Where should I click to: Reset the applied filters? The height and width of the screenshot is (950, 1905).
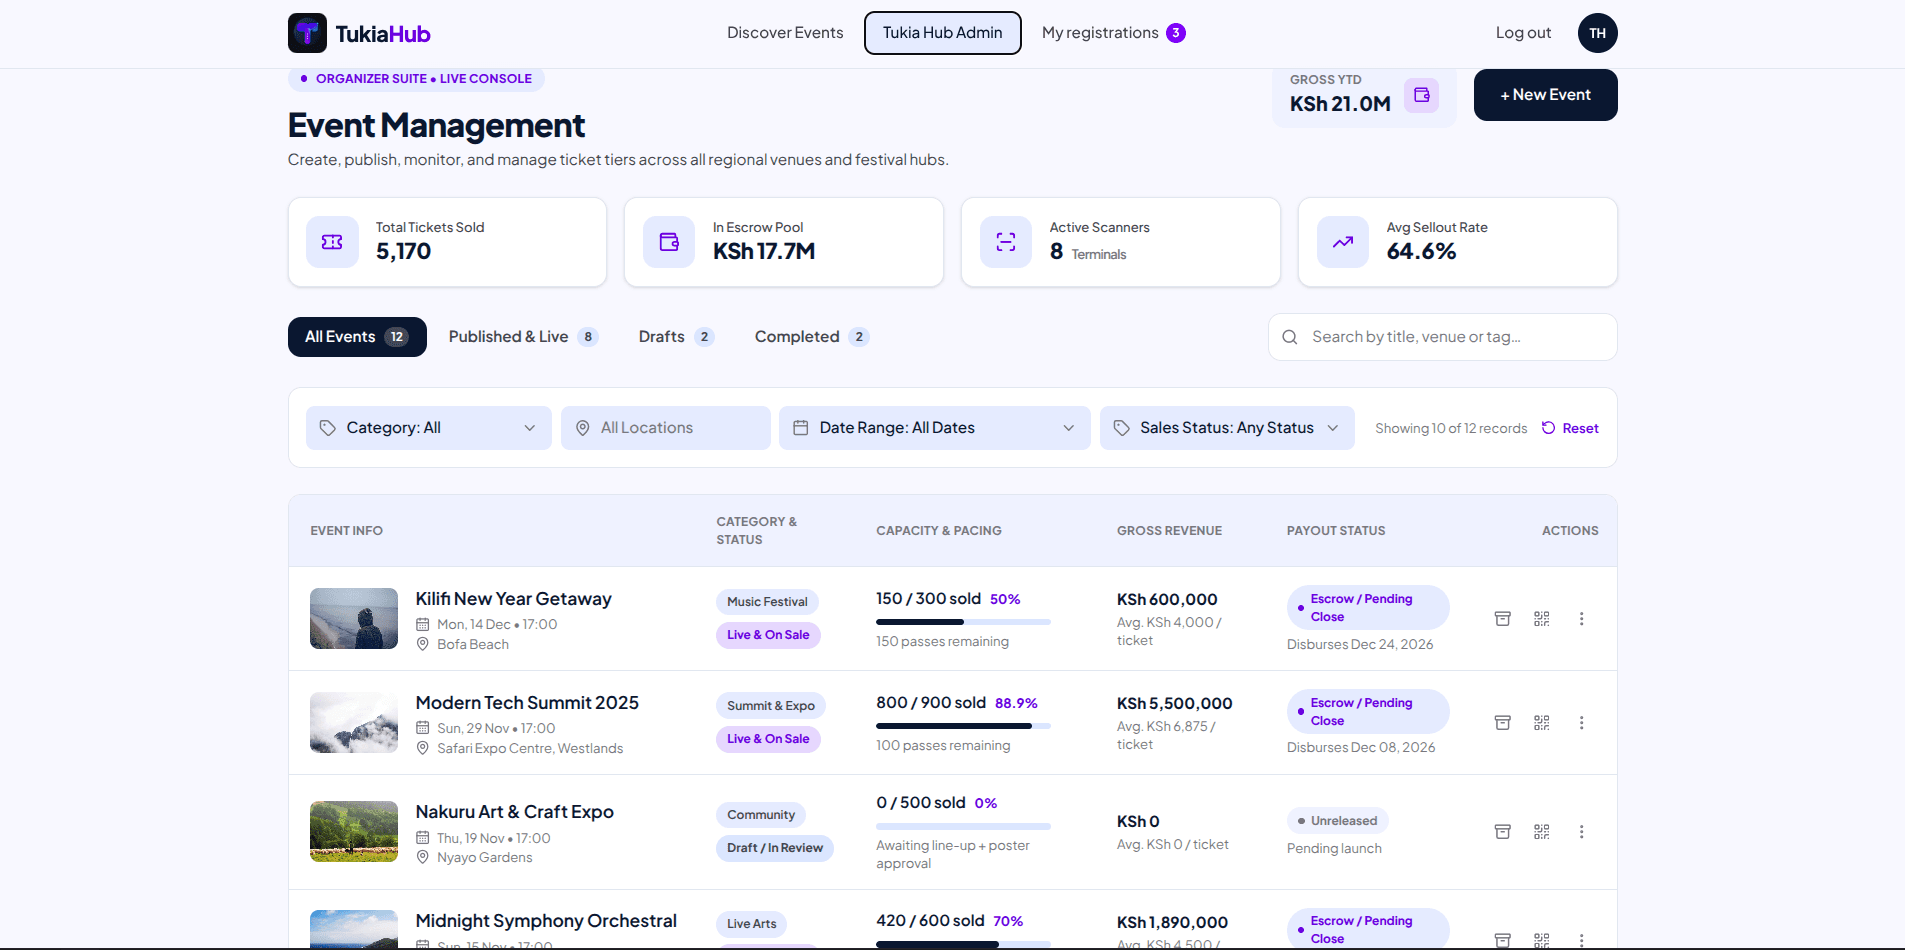click(x=1570, y=428)
